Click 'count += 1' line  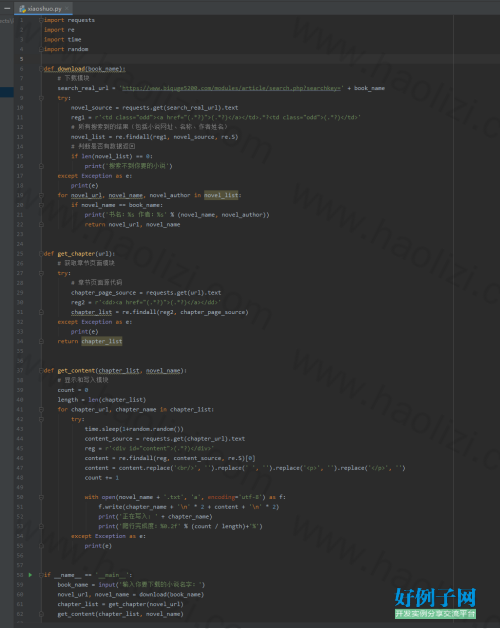102,478
